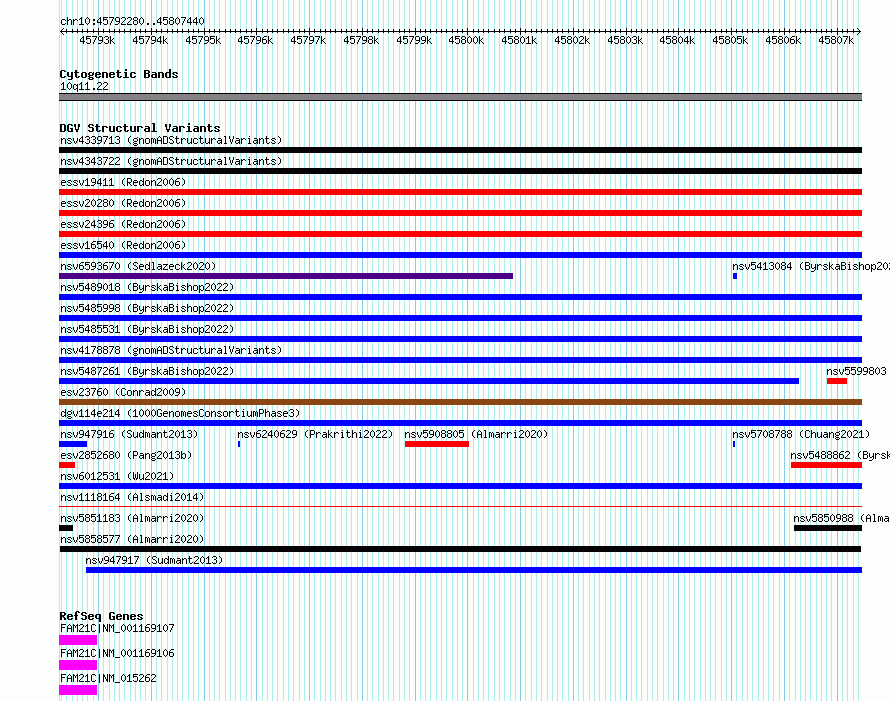
Task: Click the nsv1118164 (Alsmadi2014) label
Action: [132, 497]
